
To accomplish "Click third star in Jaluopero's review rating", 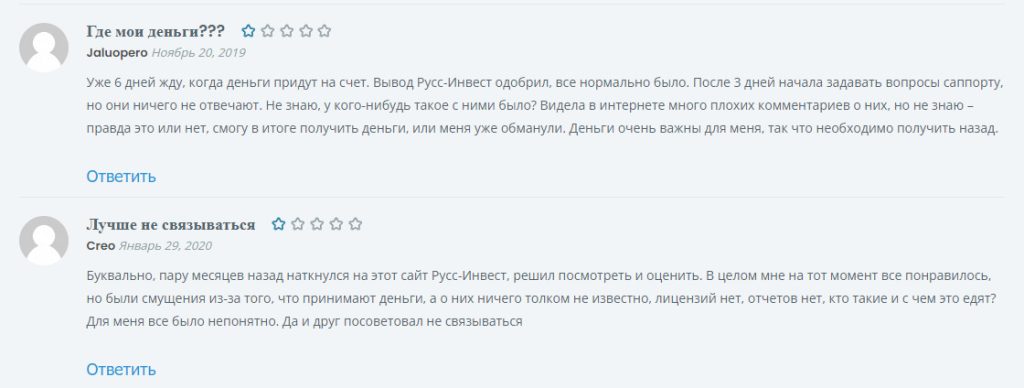I will click(x=287, y=31).
